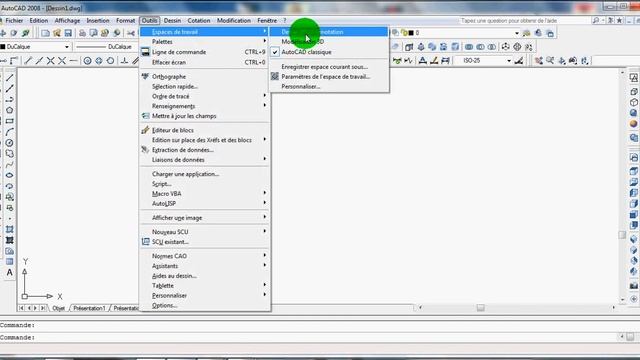
Task: Select the Arc draw tool
Action: [x=9, y=132]
